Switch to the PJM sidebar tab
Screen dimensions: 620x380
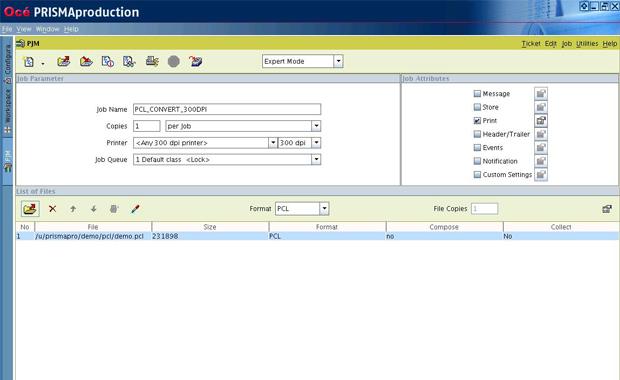coord(8,161)
